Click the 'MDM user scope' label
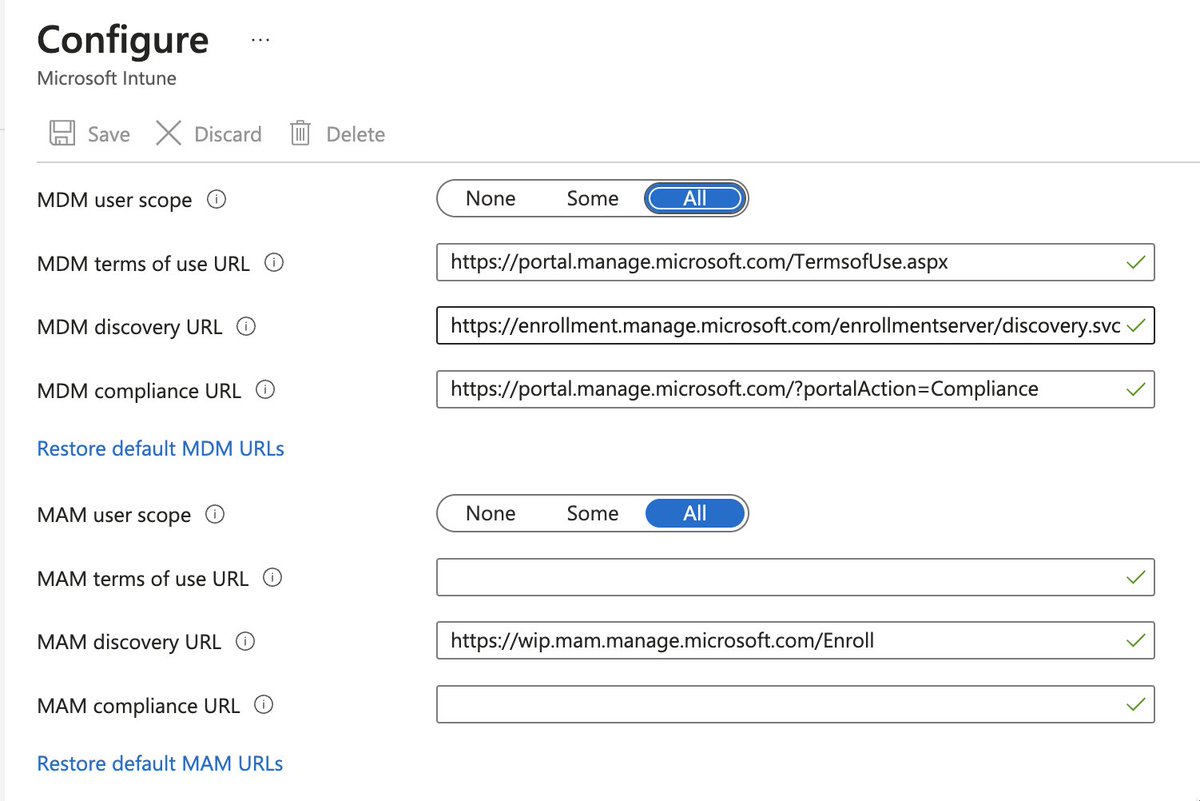 click(114, 200)
